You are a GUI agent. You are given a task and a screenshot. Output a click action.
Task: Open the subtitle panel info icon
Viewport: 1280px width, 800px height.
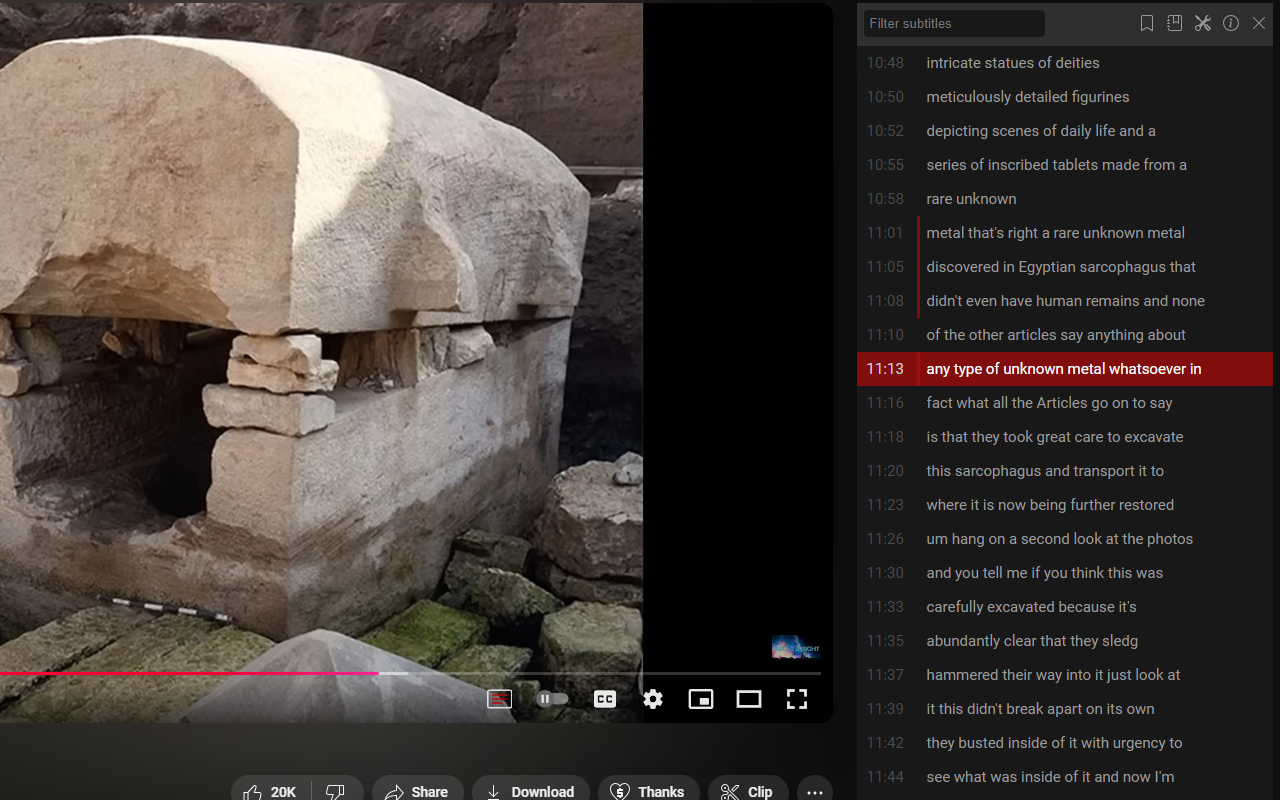tap(1230, 23)
